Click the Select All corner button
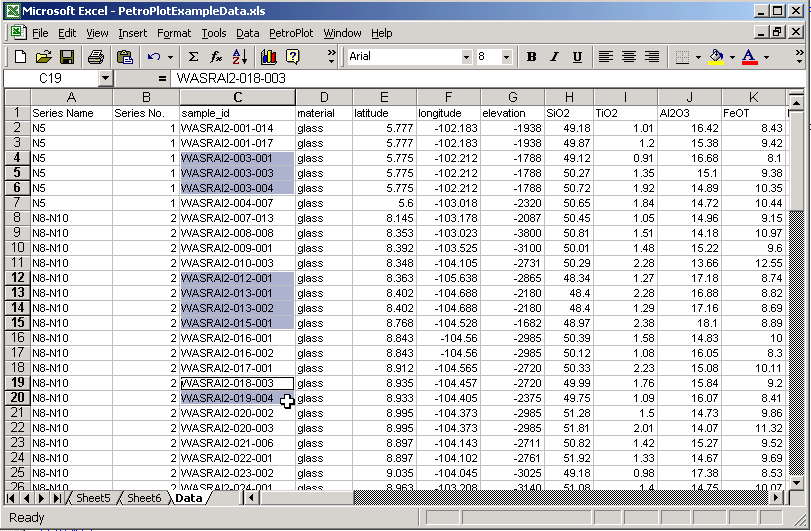Image resolution: width=811 pixels, height=531 pixels. [17, 97]
